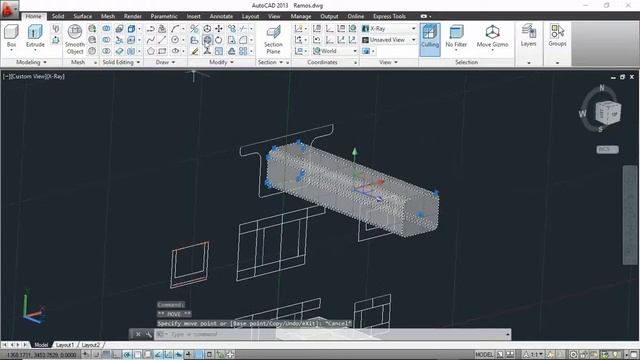Switch to the Surface ribbon tab
The height and width of the screenshot is (360, 640).
(x=82, y=16)
